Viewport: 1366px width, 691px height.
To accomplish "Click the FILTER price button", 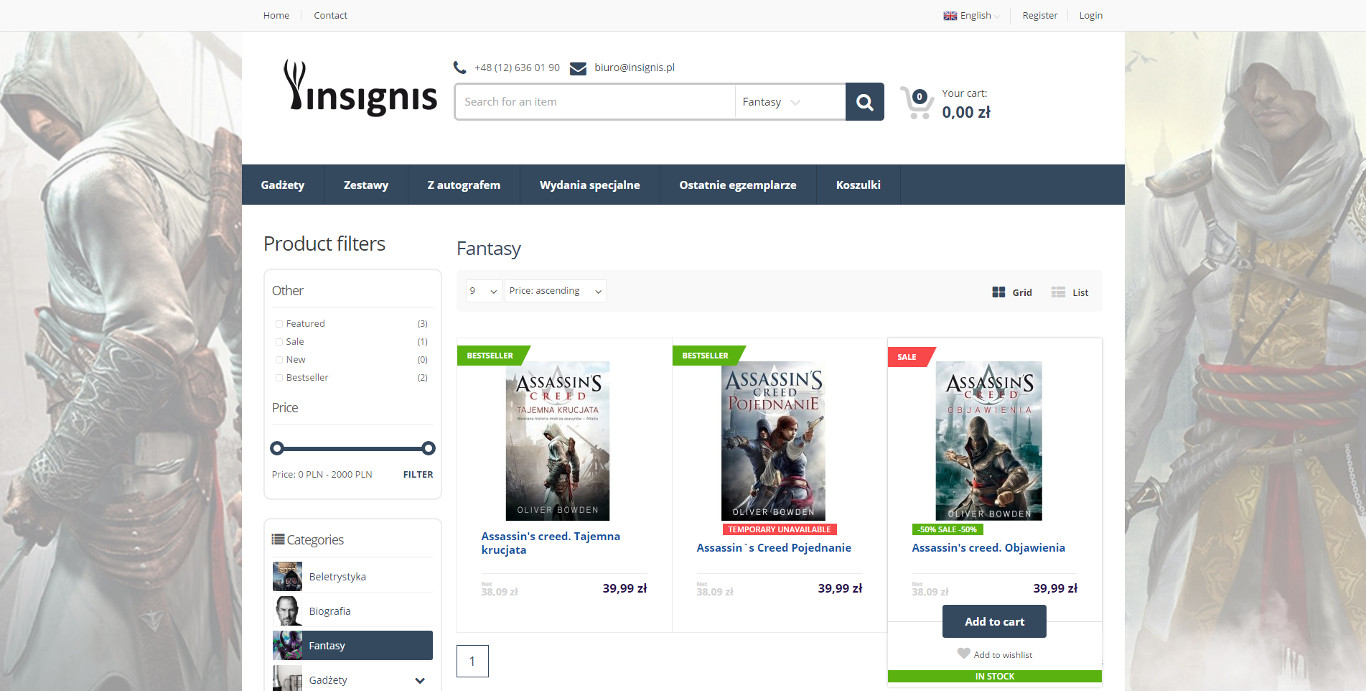I will [418, 475].
